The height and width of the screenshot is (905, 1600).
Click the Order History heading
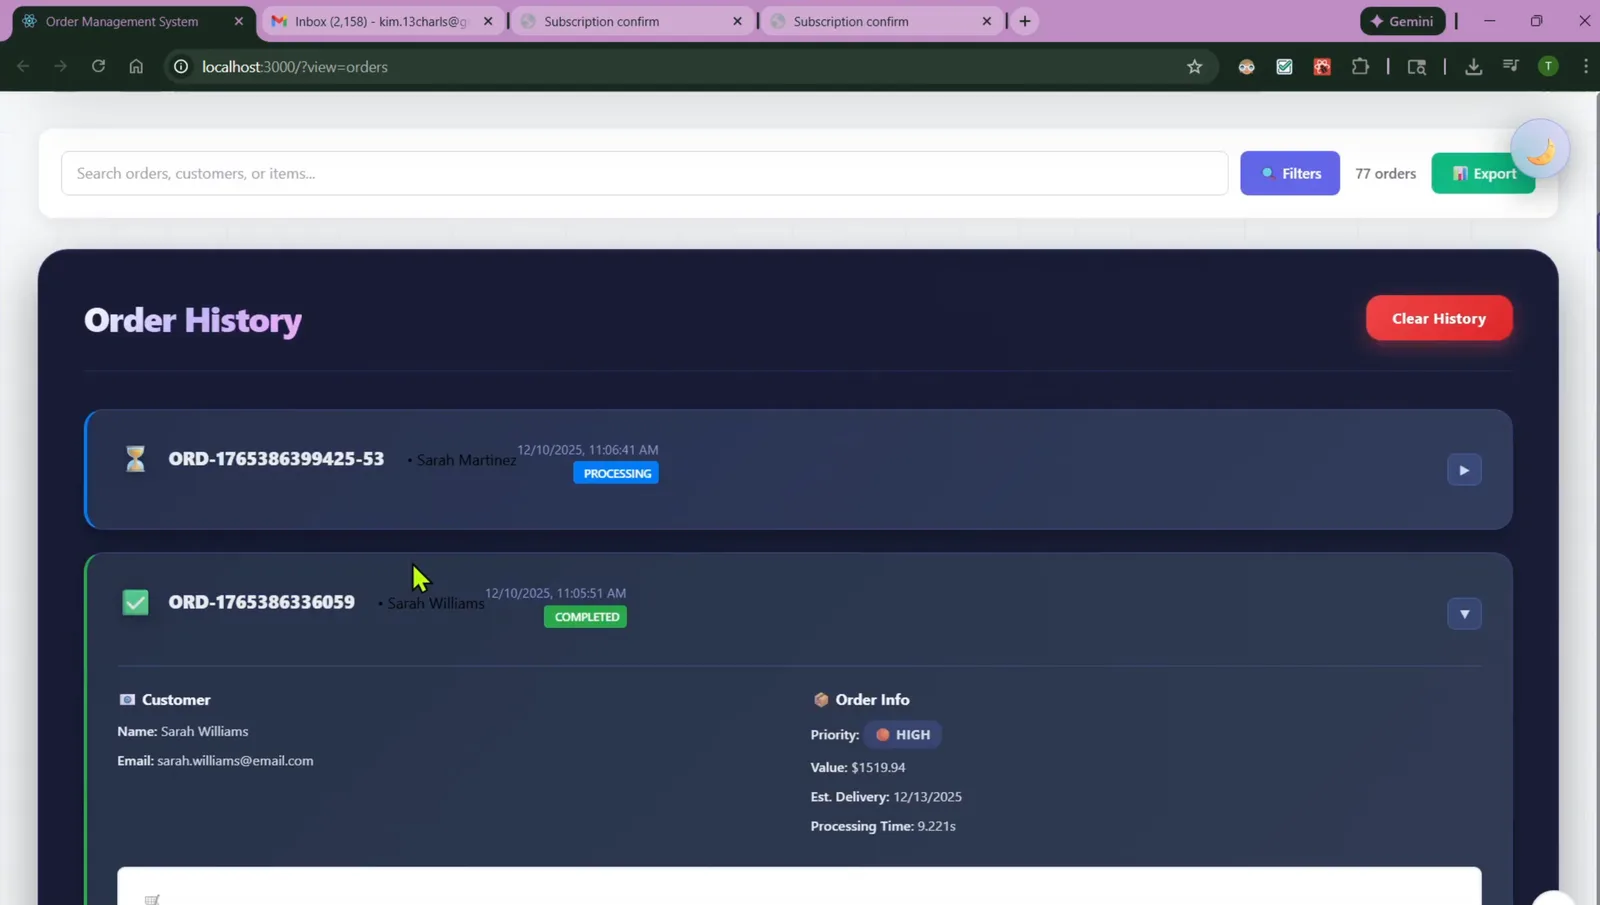pos(193,320)
